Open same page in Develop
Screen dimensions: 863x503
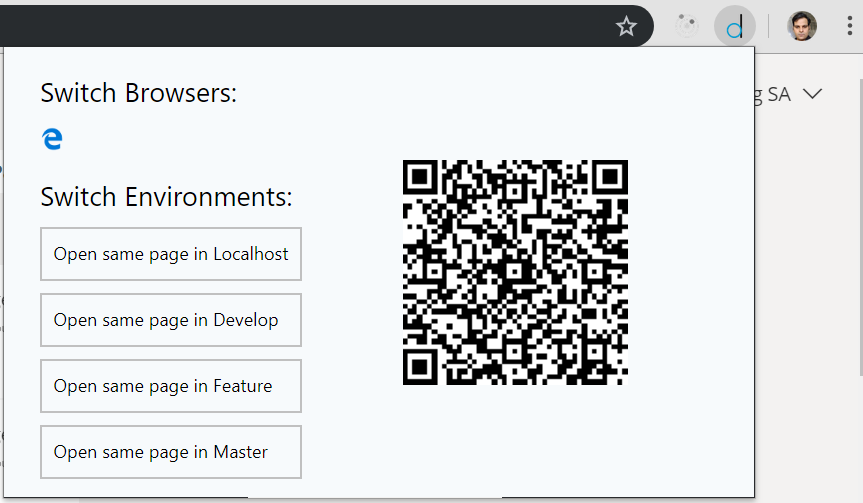click(171, 320)
